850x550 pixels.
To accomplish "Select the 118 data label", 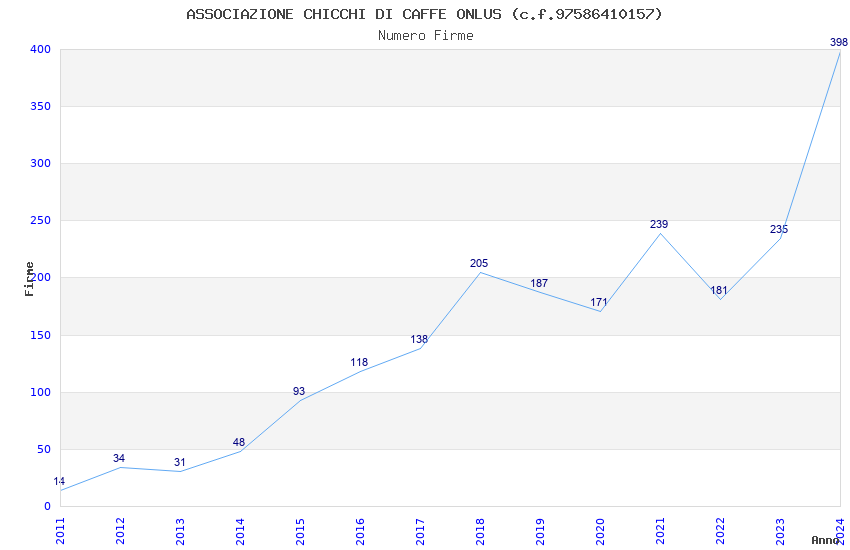I will (x=359, y=363).
